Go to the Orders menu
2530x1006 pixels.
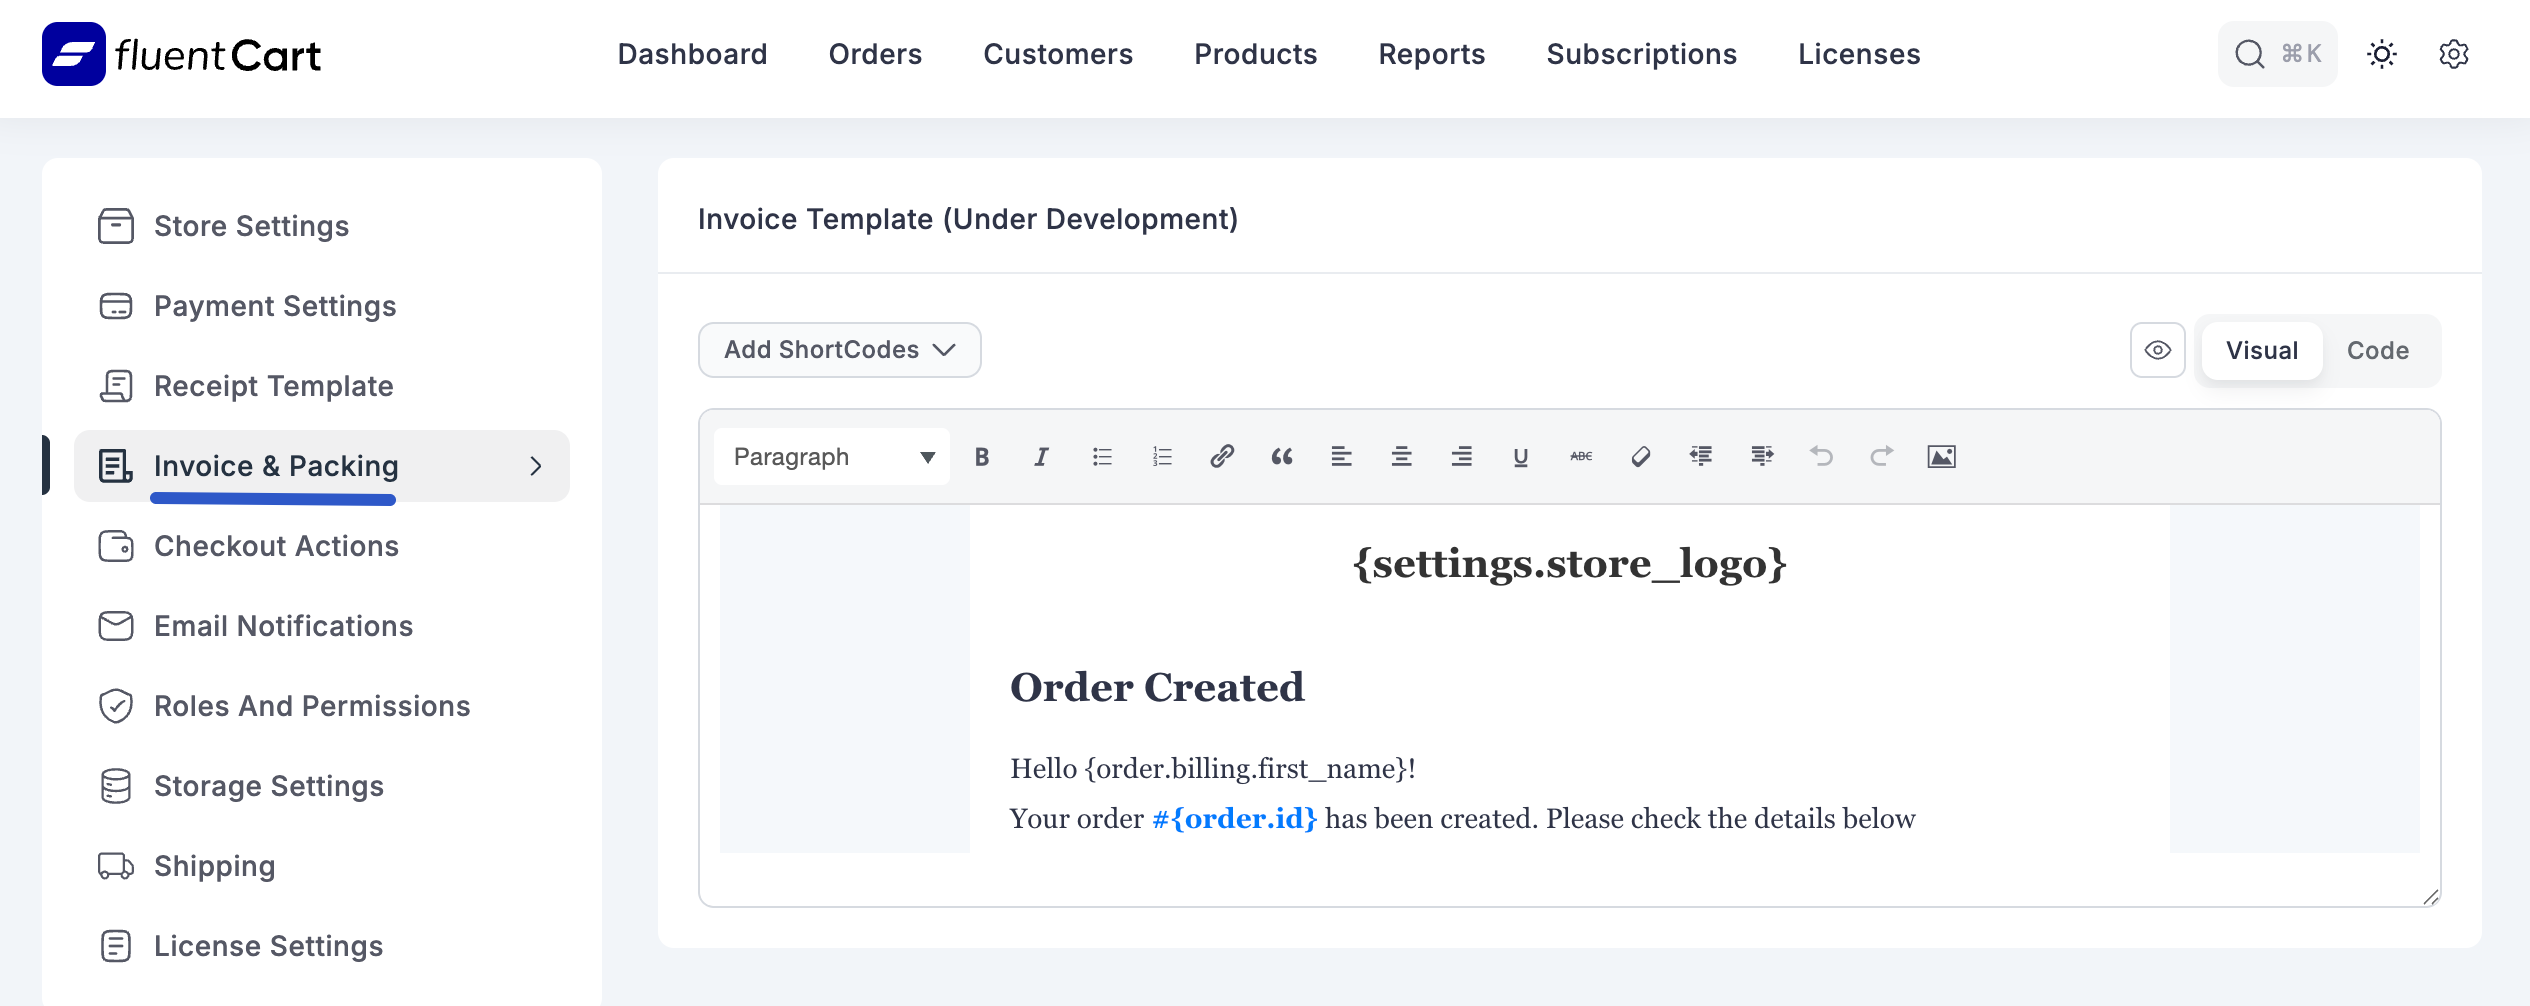tap(875, 54)
